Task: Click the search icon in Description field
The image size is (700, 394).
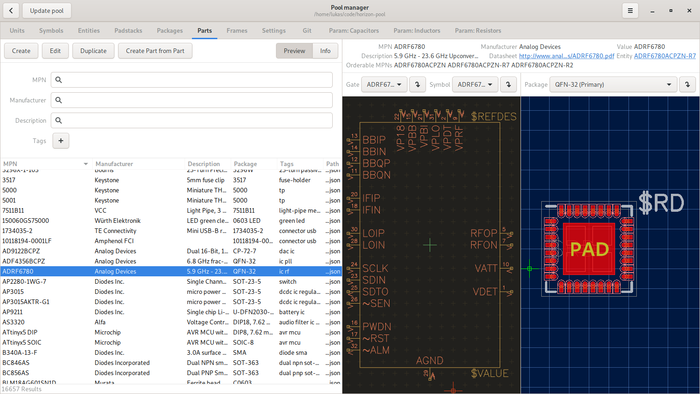Action: 58,120
